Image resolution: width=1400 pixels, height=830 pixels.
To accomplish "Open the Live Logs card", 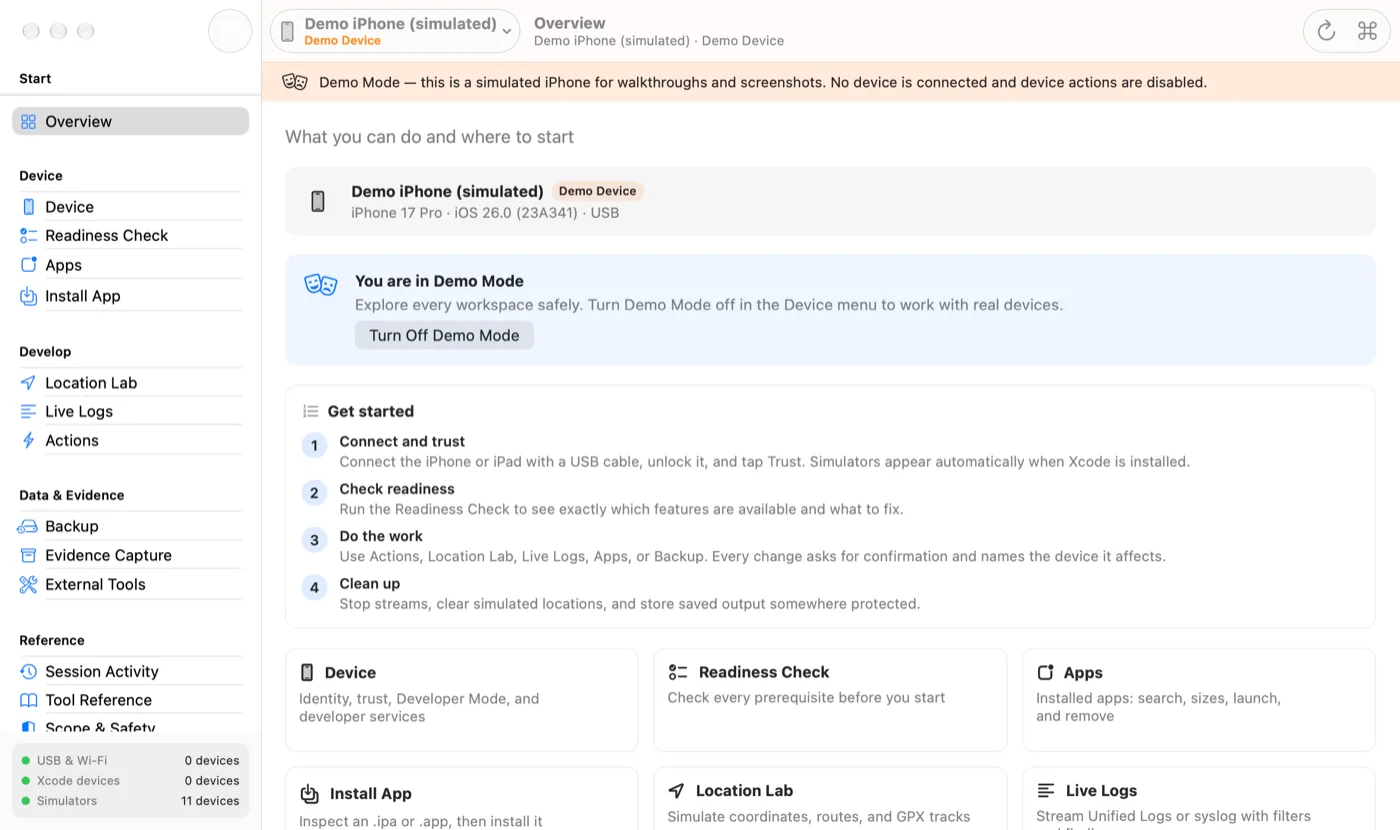I will point(1199,798).
